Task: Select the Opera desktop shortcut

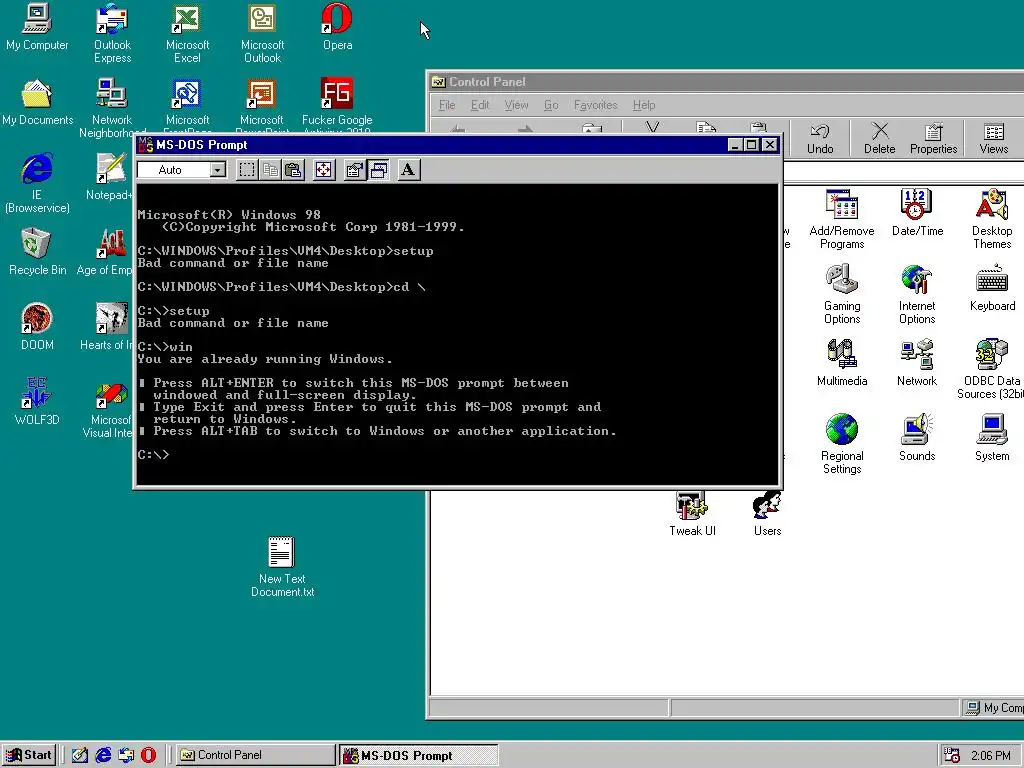Action: click(x=337, y=27)
